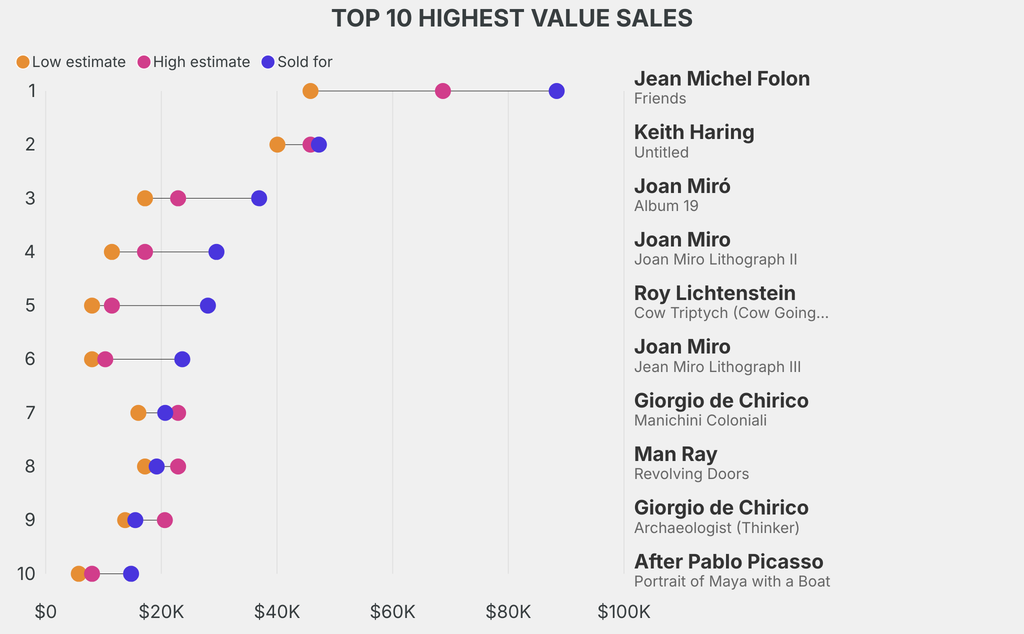Image resolution: width=1024 pixels, height=634 pixels.
Task: Click Sold for dot for After Pablo Picasso
Action: pos(131,574)
